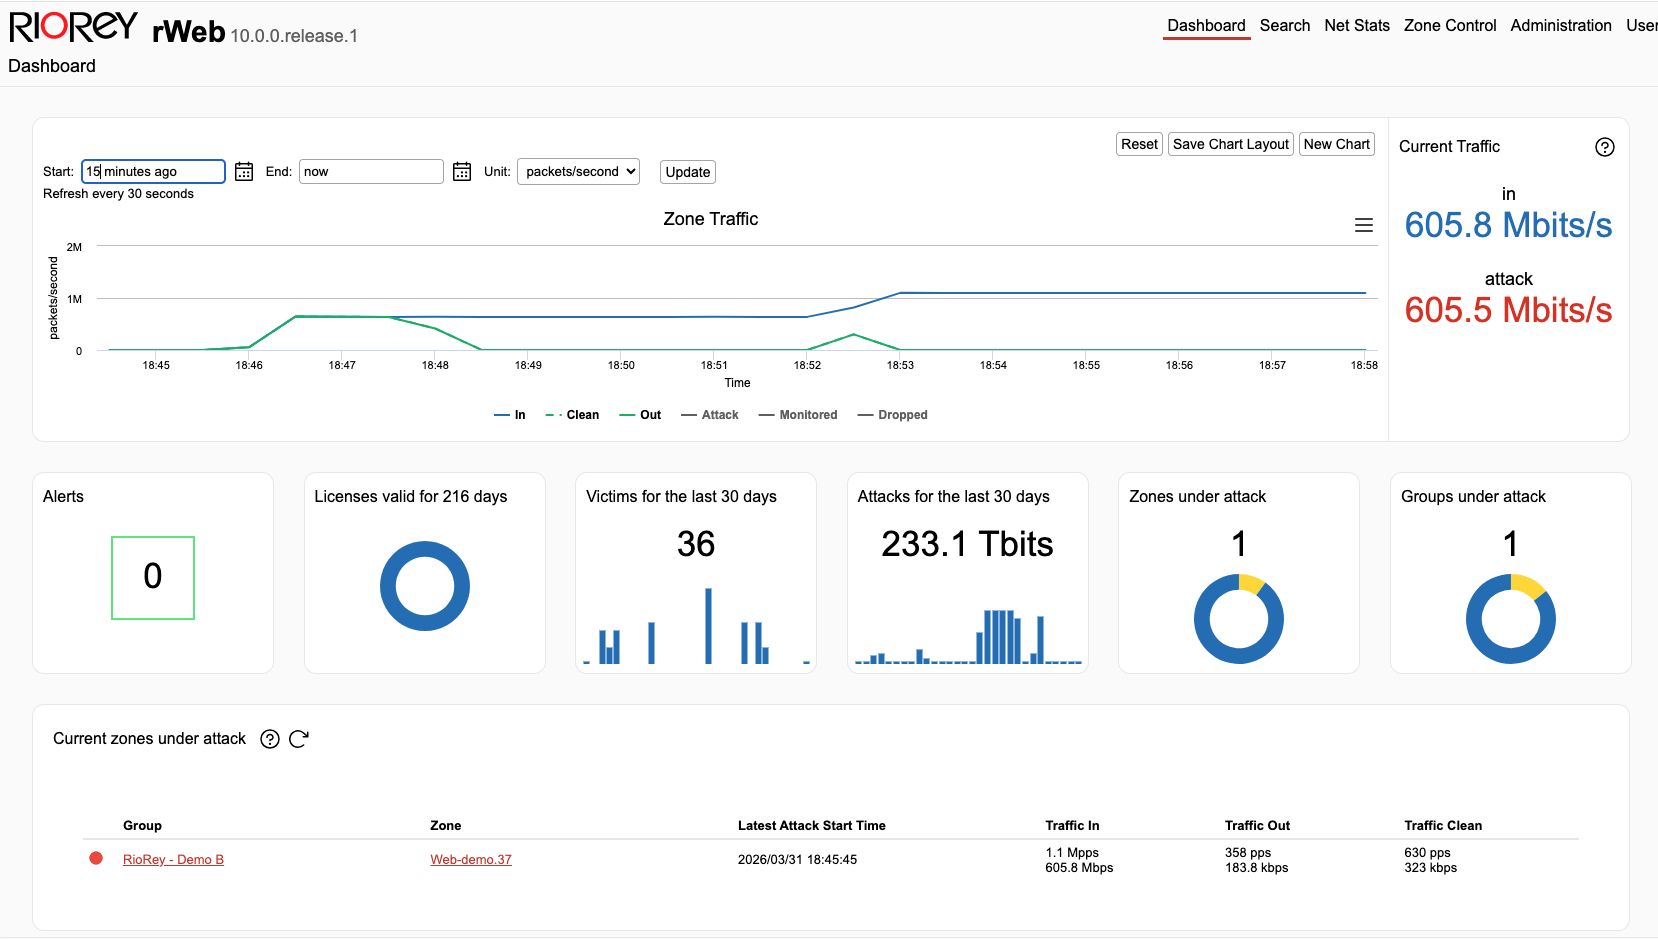Click the red attack status dot for RioRey - Demo B
The height and width of the screenshot is (939, 1658).
[x=95, y=858]
